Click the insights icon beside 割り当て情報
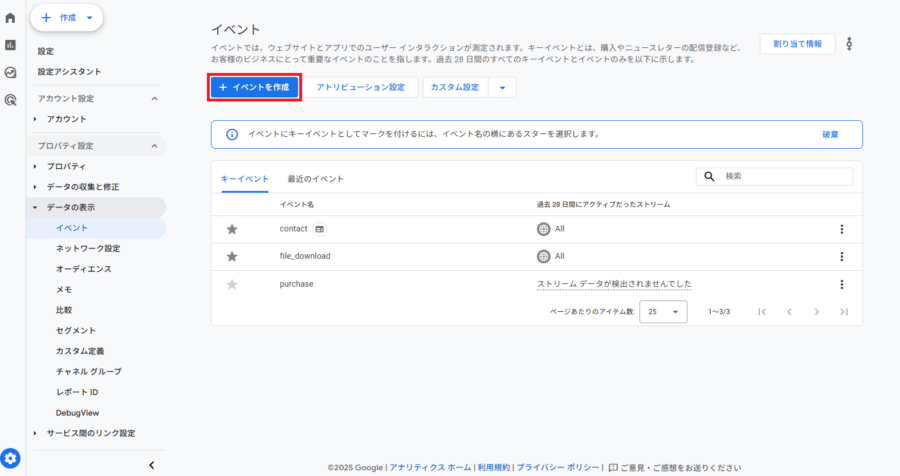The height and width of the screenshot is (476, 900). [x=850, y=44]
